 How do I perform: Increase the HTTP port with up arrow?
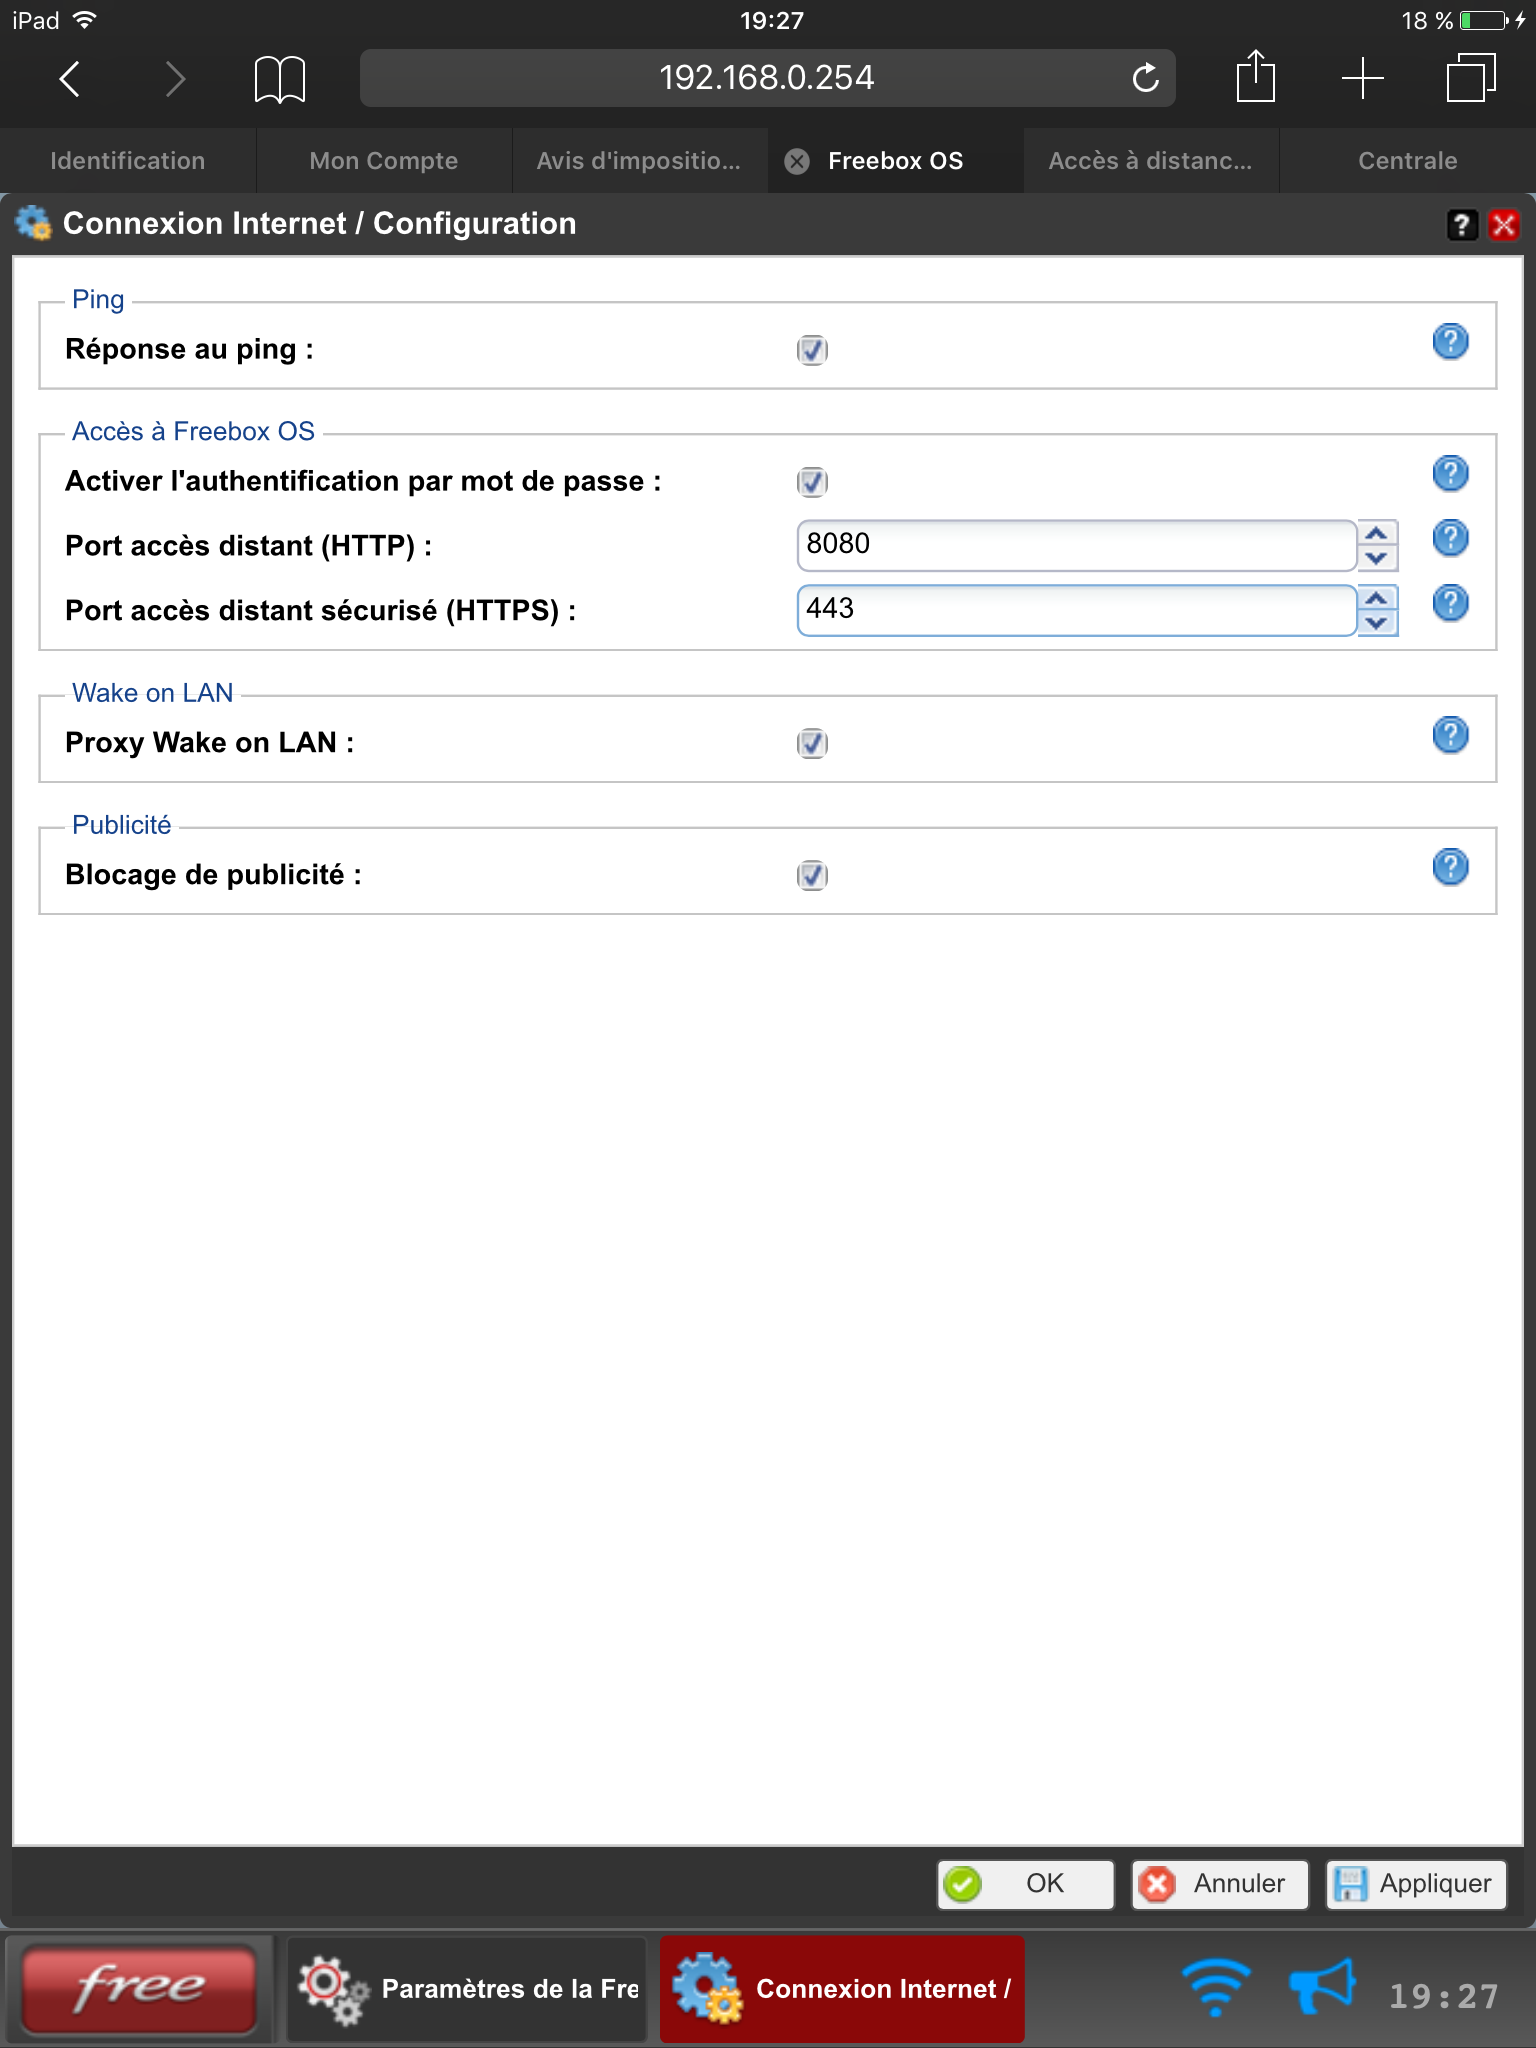coord(1377,533)
